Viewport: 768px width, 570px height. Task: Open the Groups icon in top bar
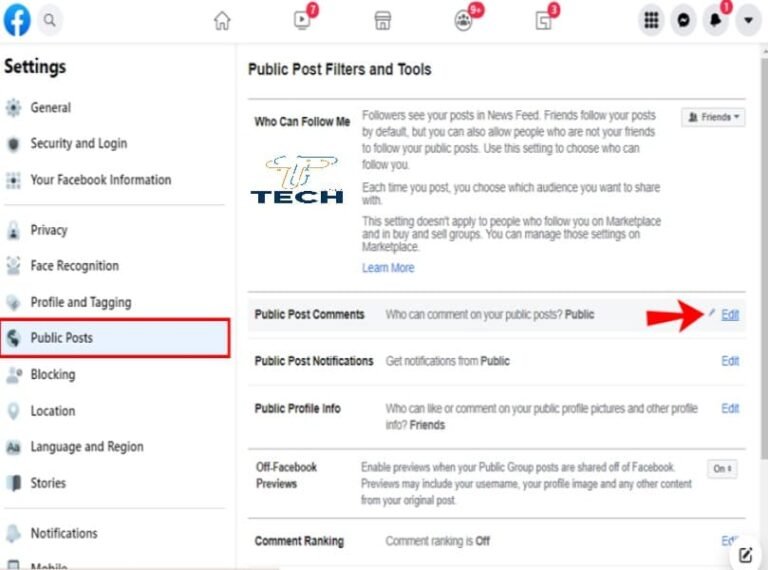[463, 21]
